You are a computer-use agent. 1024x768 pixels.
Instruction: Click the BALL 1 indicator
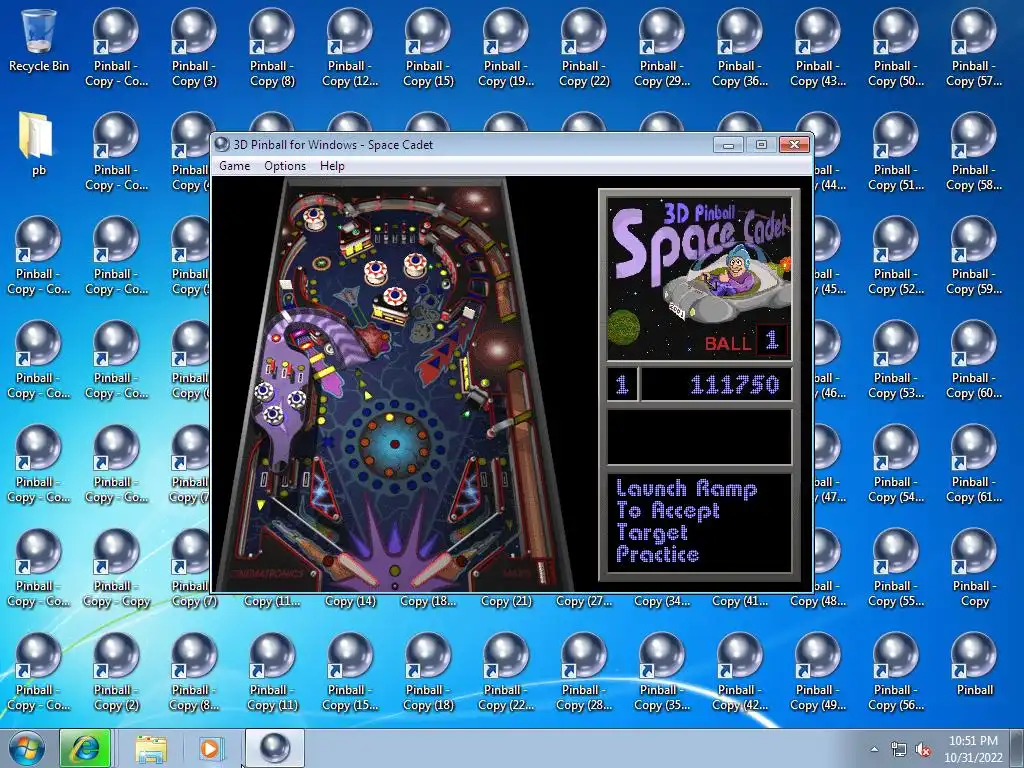tap(745, 341)
